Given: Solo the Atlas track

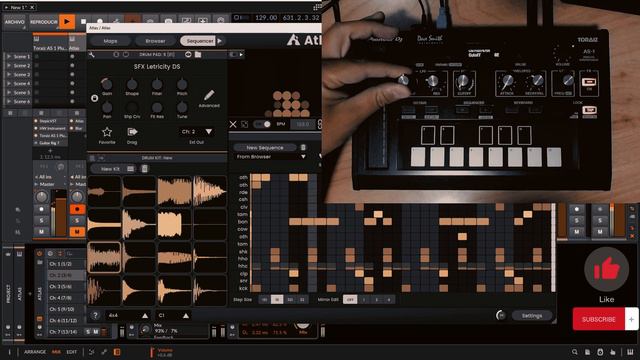Looking at the screenshot, I should 77,221.
